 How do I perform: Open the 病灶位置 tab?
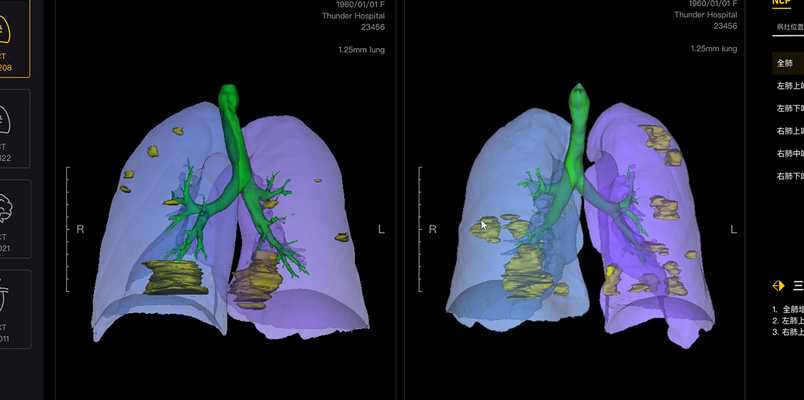click(x=790, y=26)
